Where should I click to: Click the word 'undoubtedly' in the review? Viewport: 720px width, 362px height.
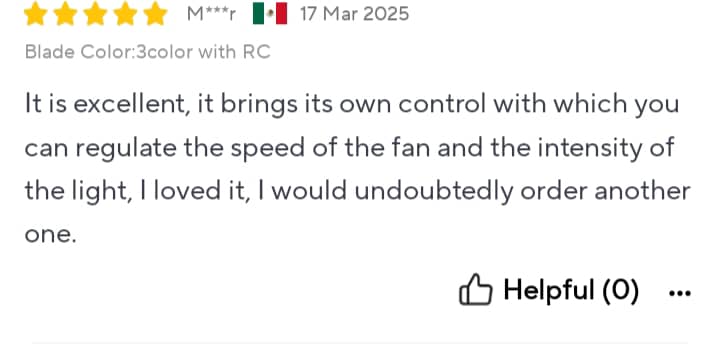(433, 191)
